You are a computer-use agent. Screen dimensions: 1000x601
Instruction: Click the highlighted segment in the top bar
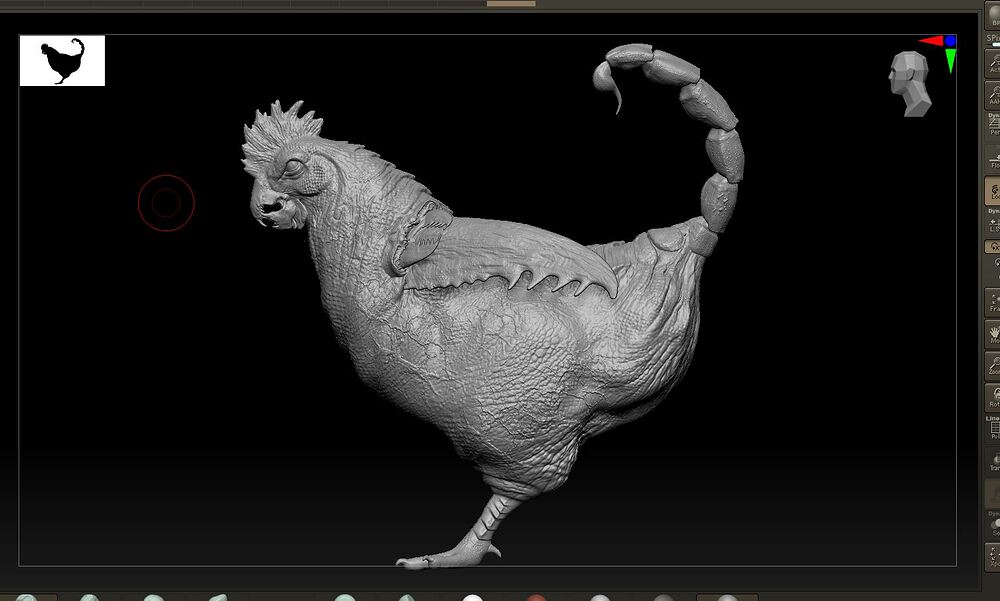click(x=511, y=3)
